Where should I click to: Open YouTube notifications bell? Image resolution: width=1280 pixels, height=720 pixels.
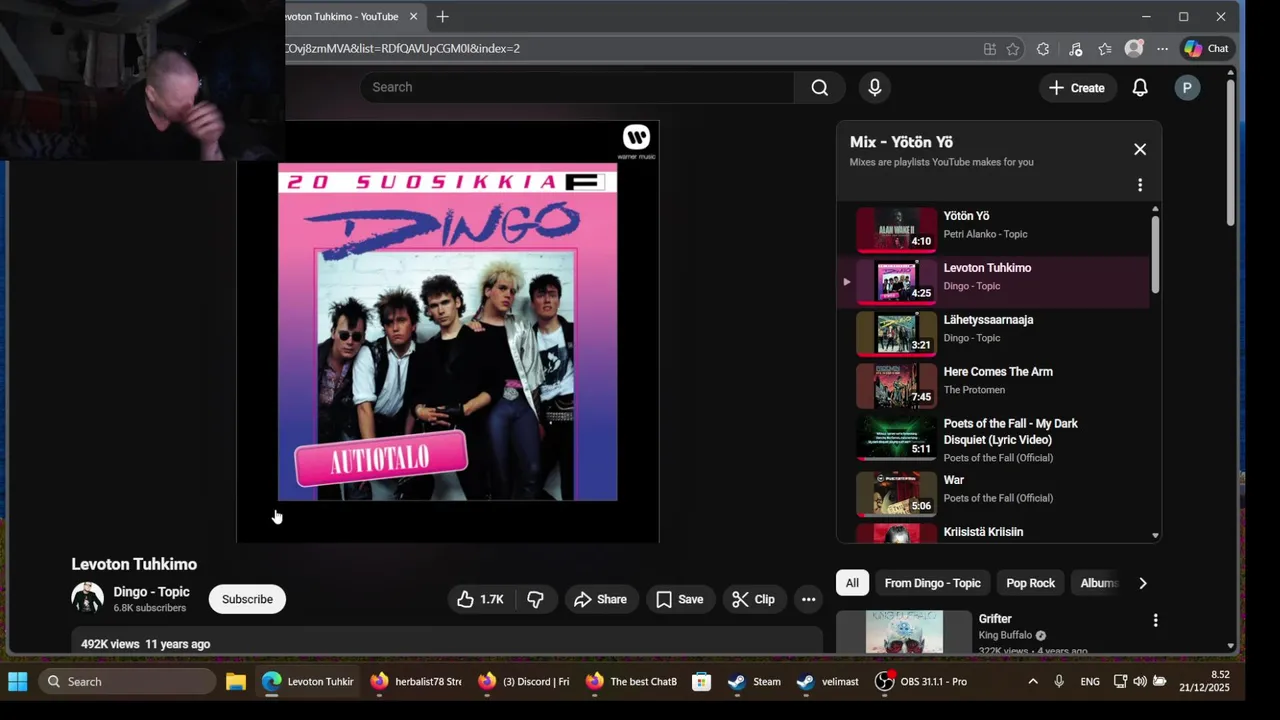point(1140,88)
